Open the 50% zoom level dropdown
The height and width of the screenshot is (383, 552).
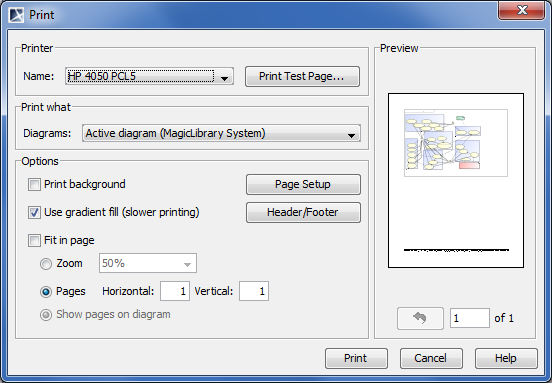pos(148,263)
